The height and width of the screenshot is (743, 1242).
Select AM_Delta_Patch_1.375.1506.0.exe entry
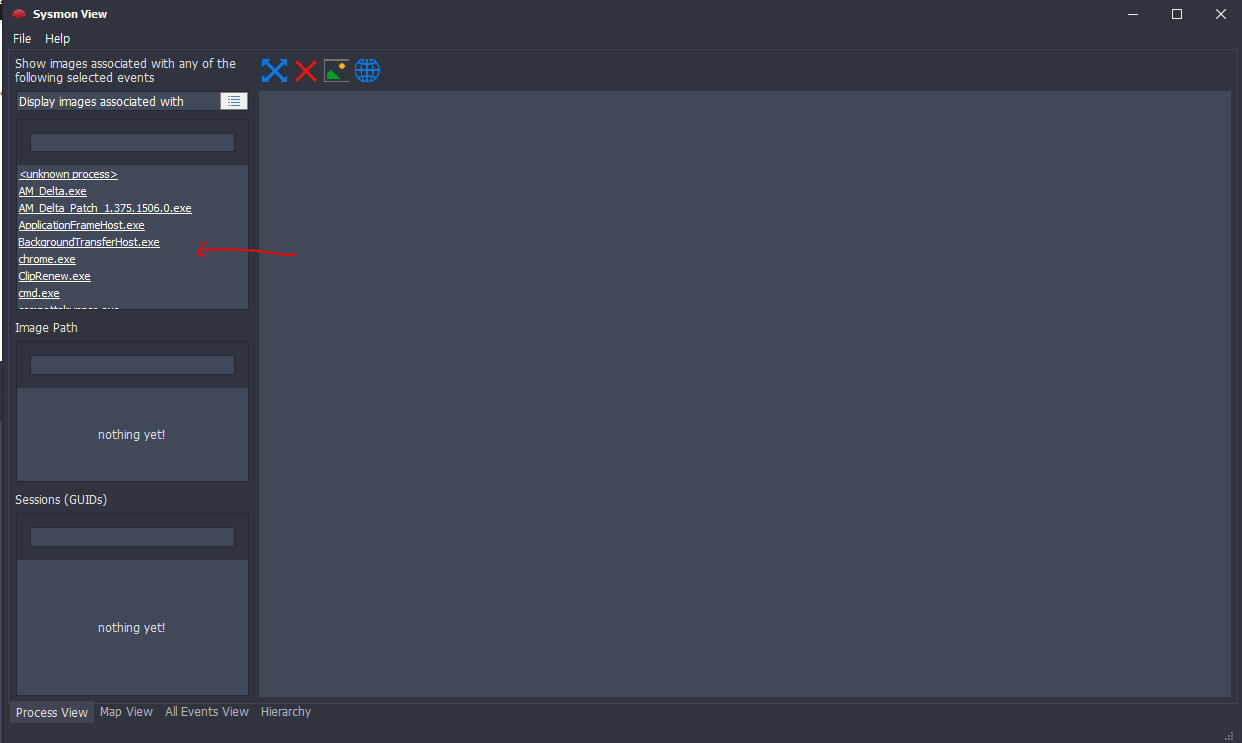pos(105,208)
